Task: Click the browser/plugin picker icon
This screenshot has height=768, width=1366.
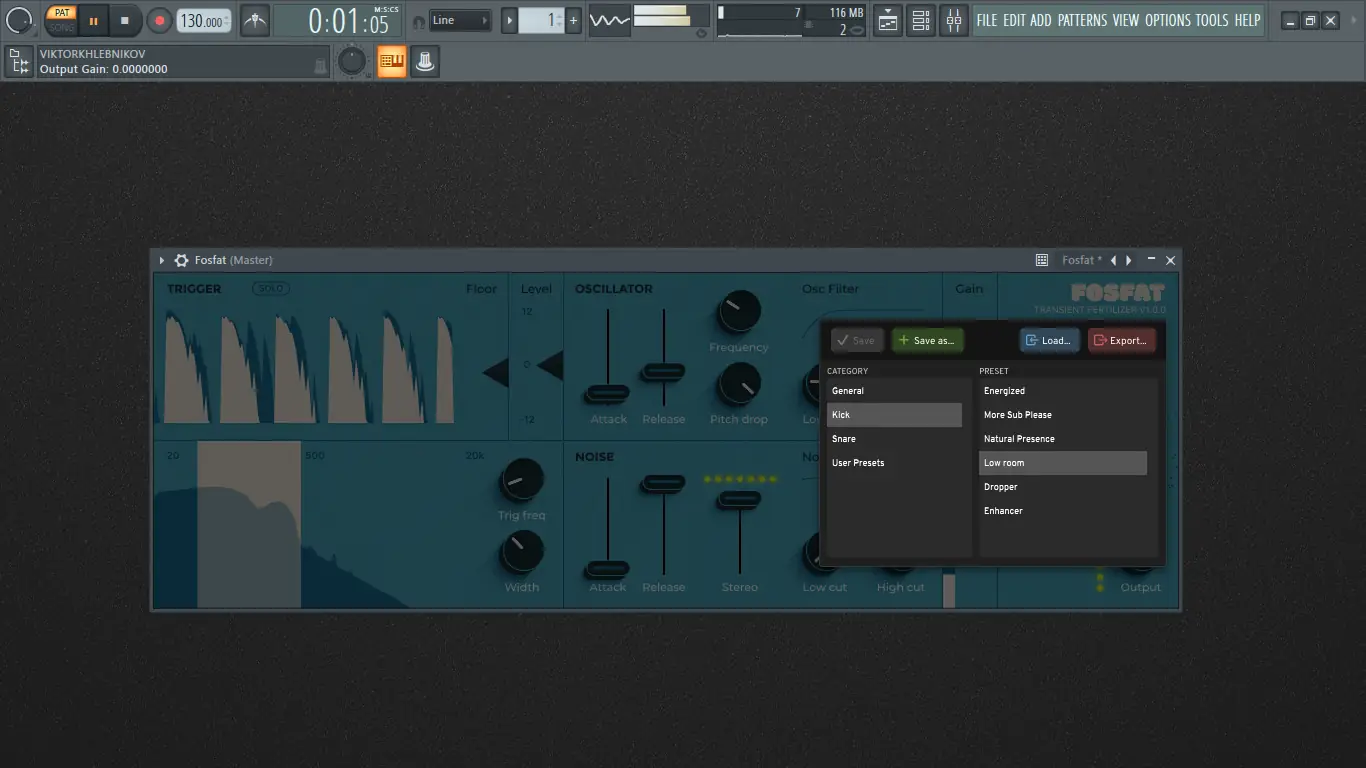Action: 18,62
